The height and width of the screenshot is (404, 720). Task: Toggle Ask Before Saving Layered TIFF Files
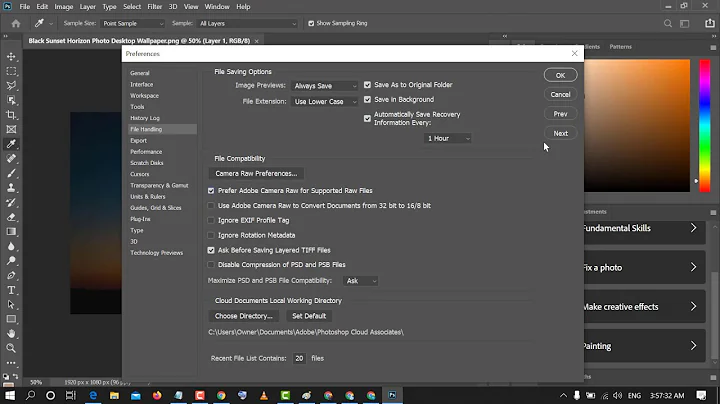(211, 250)
